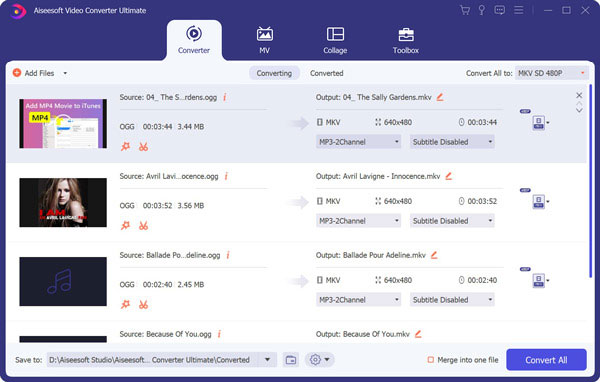Switch to the Converted list tab
This screenshot has height=382, width=600.
point(326,73)
